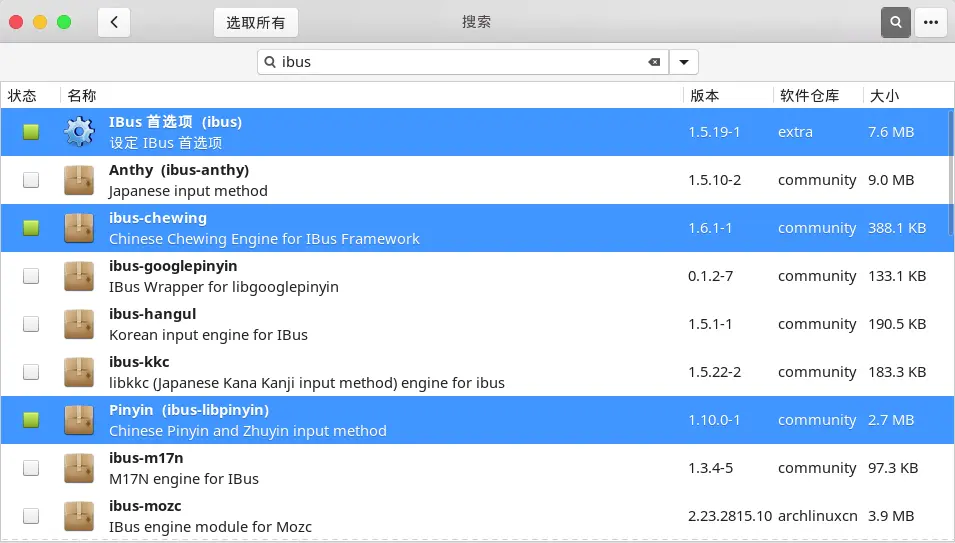Image resolution: width=955 pixels, height=543 pixels.
Task: Sort by the 状态 column header
Action: click(x=30, y=96)
